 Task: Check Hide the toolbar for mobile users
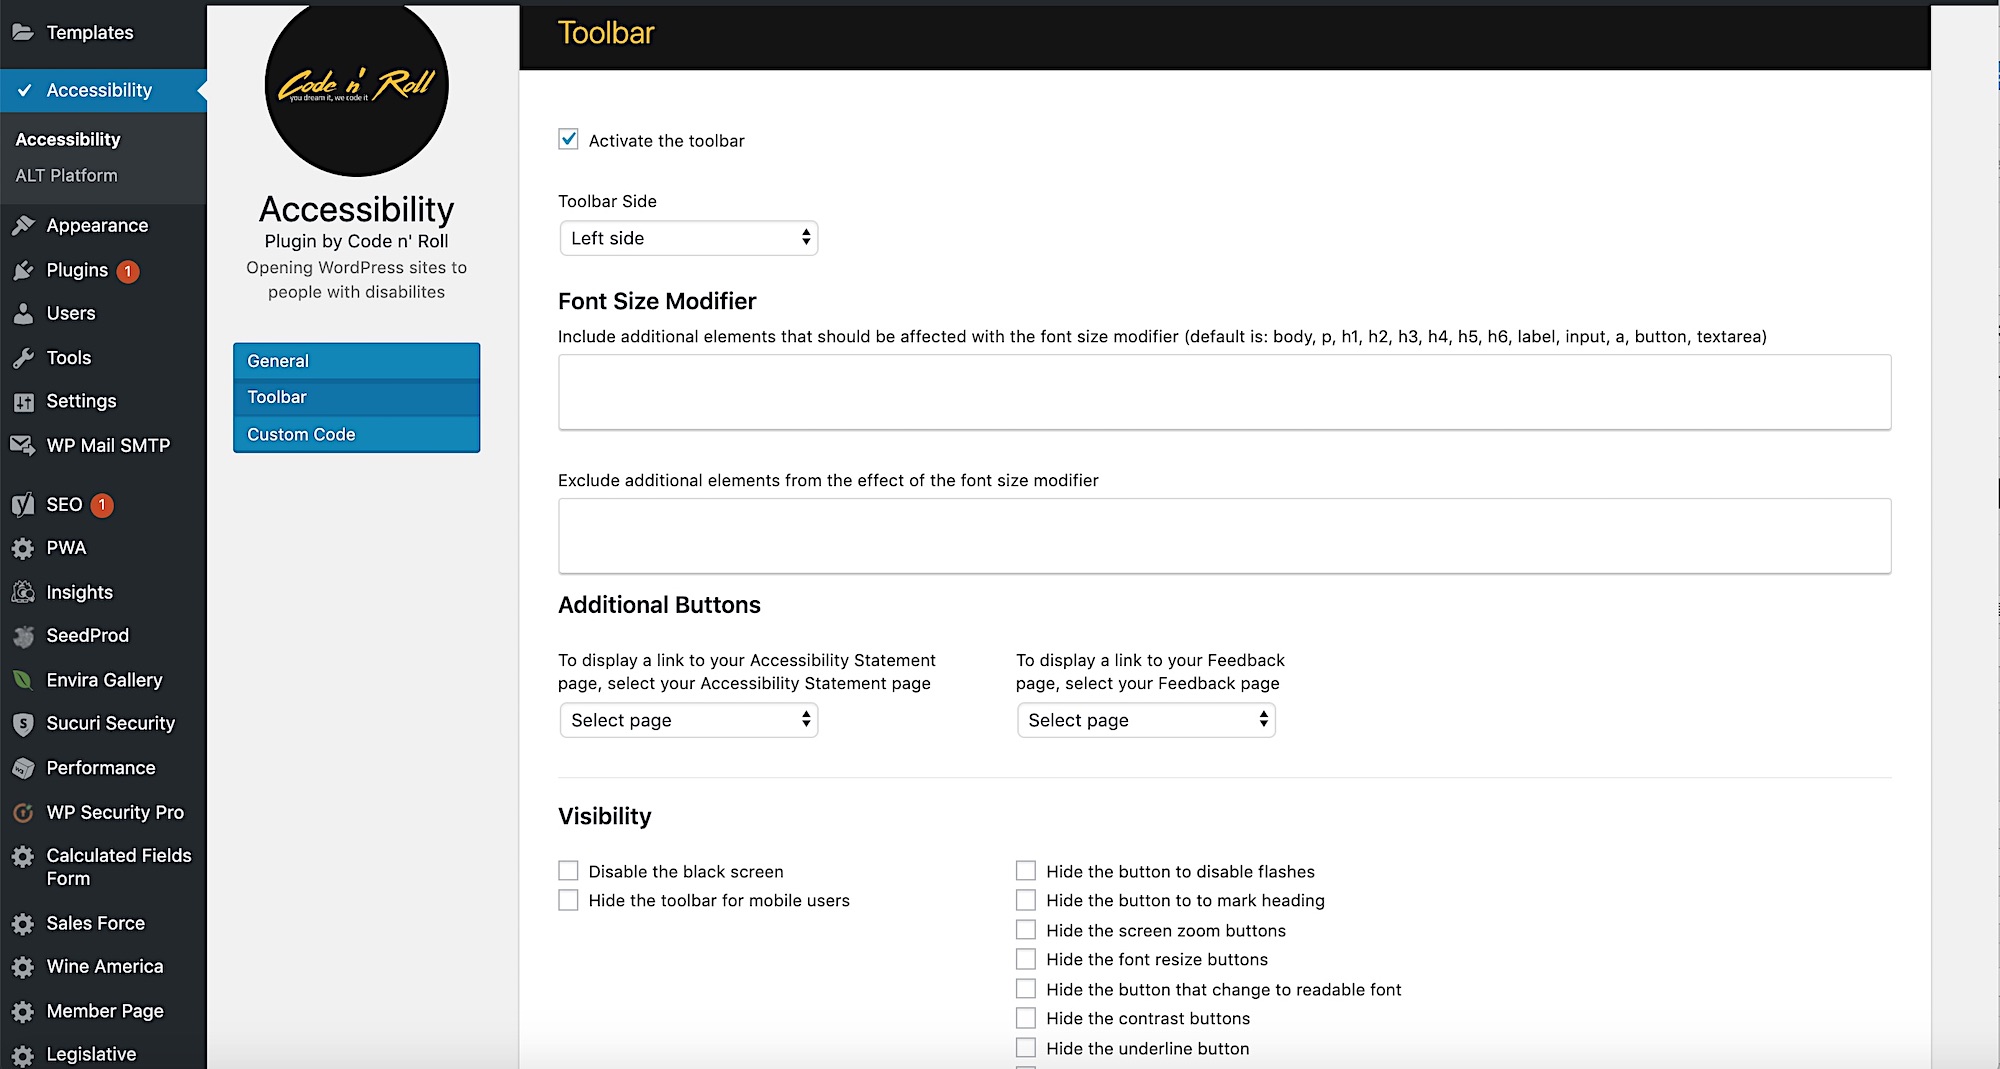pyautogui.click(x=568, y=900)
